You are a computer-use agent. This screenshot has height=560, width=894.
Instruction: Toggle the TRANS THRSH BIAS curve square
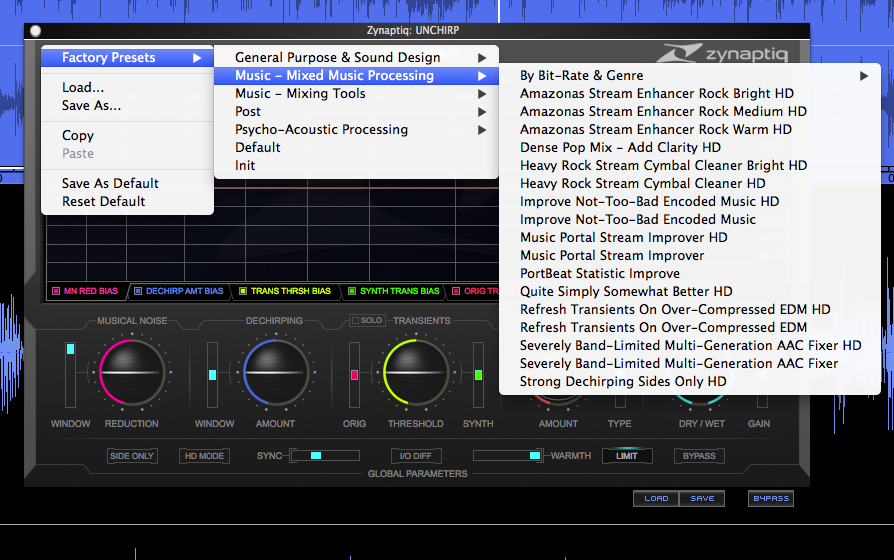pos(243,291)
